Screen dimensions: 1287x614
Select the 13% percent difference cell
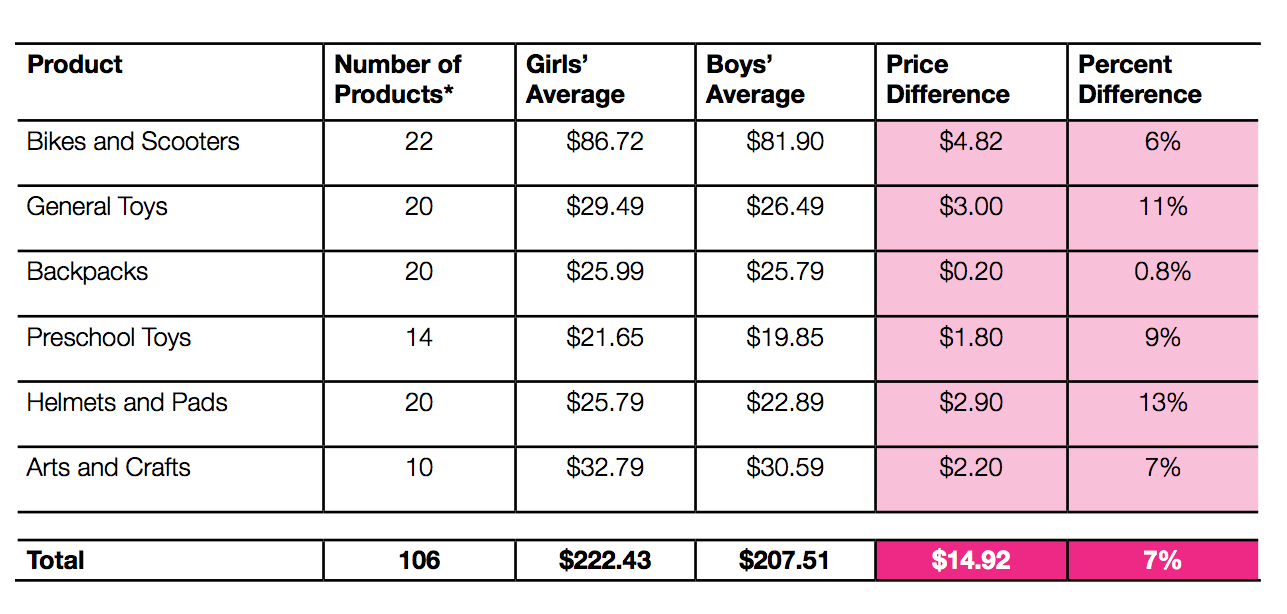(1162, 403)
